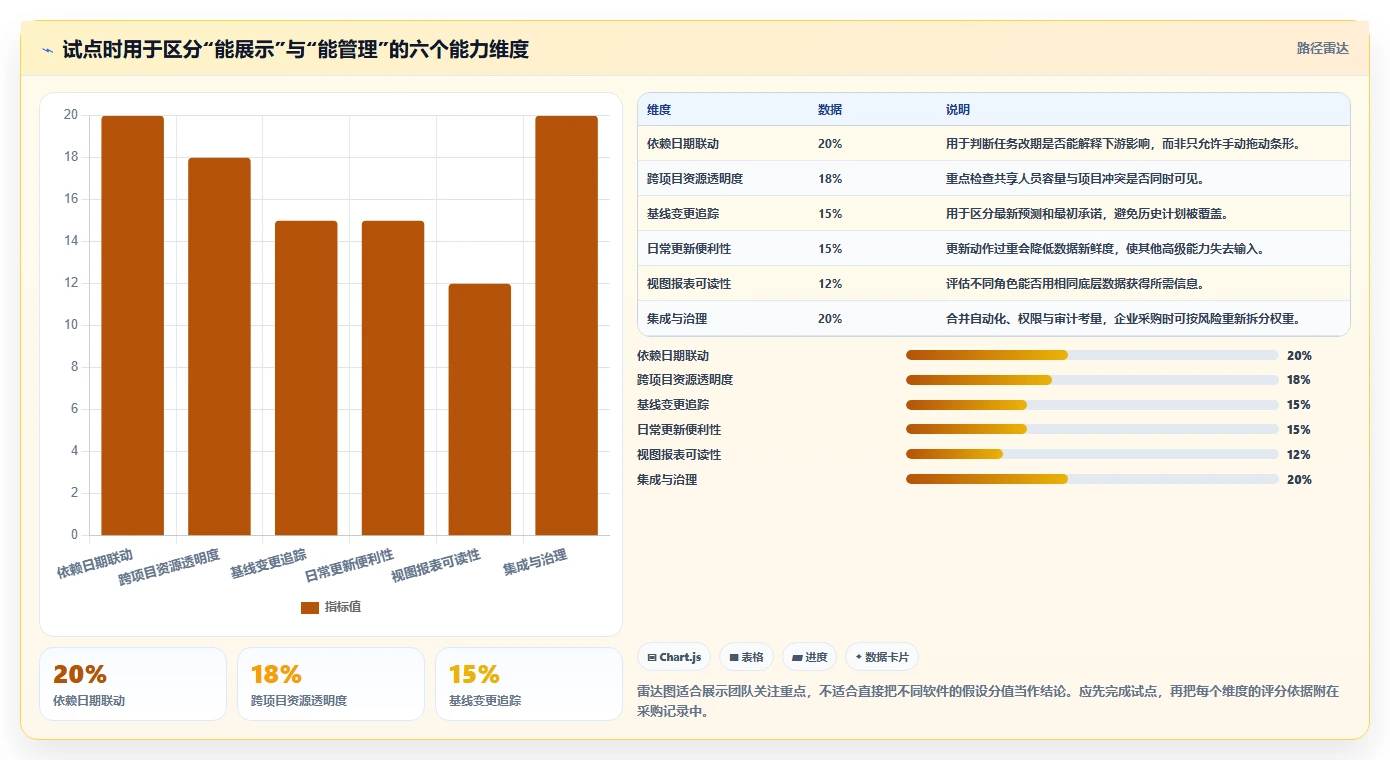
Task: Select the 数据卡片 chip
Action: click(881, 657)
